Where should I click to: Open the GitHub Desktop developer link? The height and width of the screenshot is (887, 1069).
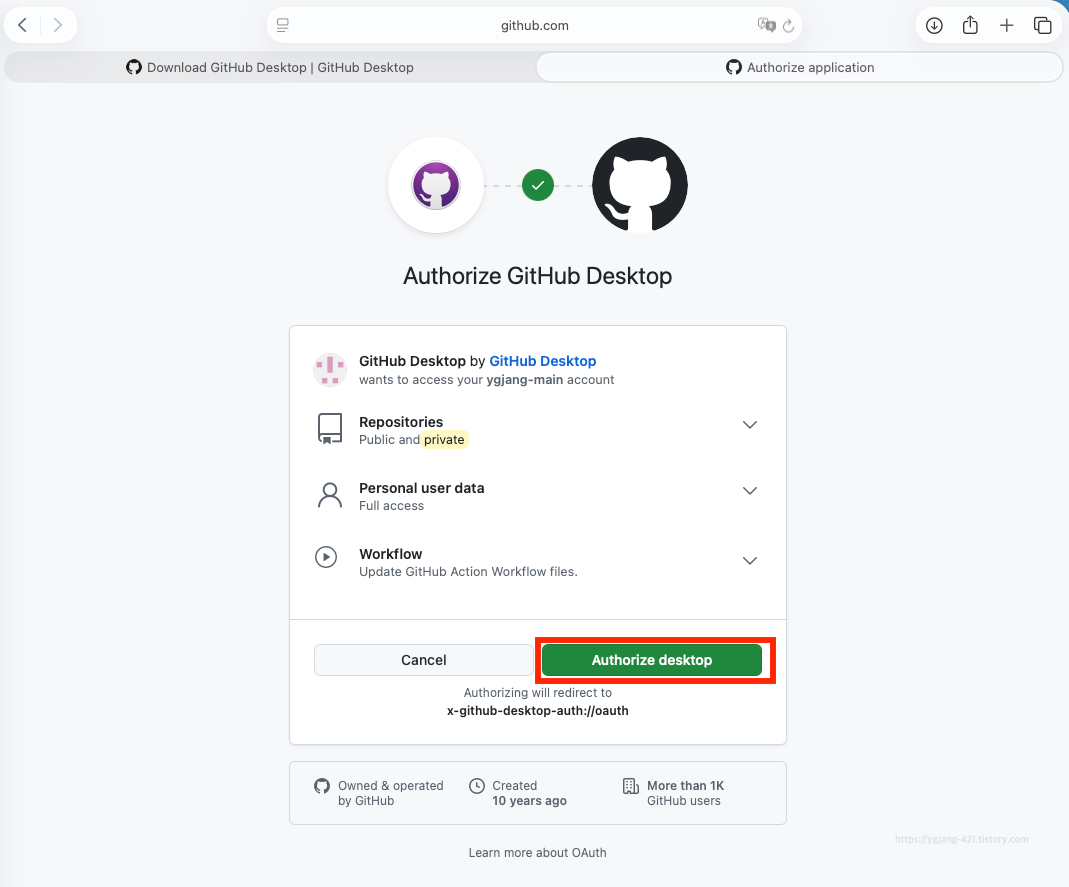click(543, 361)
